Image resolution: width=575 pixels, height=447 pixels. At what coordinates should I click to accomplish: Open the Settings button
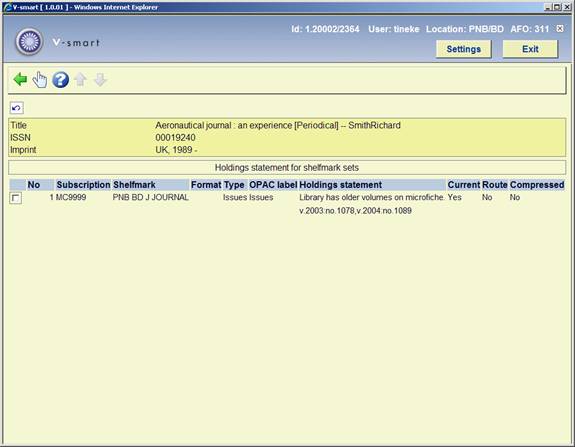(x=464, y=49)
